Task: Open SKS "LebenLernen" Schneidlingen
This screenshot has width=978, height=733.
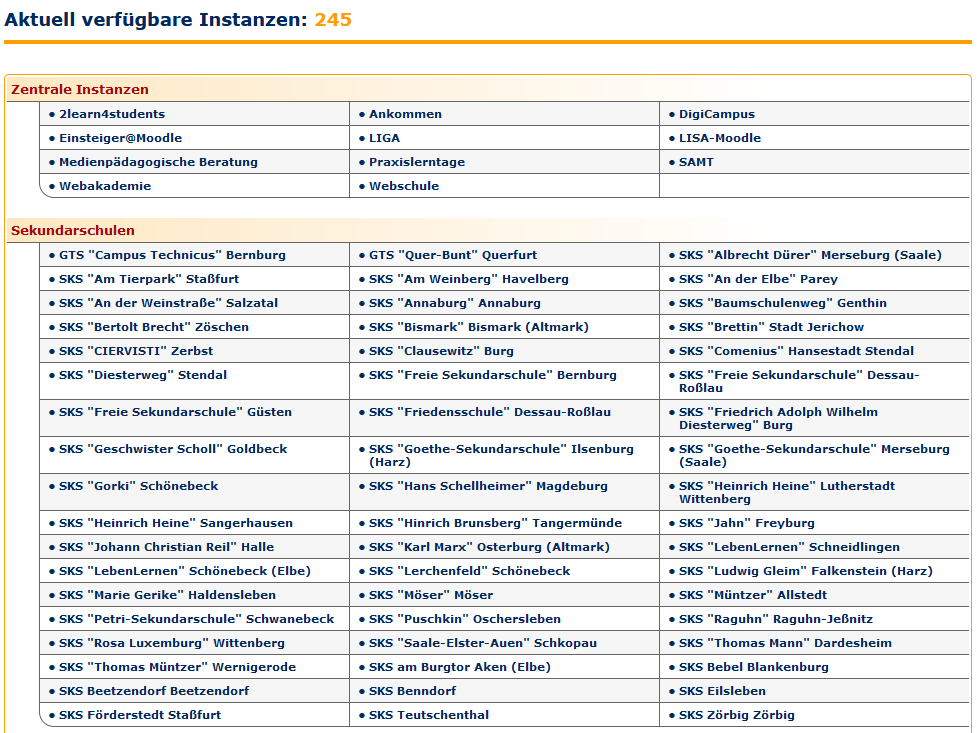Action: tap(789, 547)
